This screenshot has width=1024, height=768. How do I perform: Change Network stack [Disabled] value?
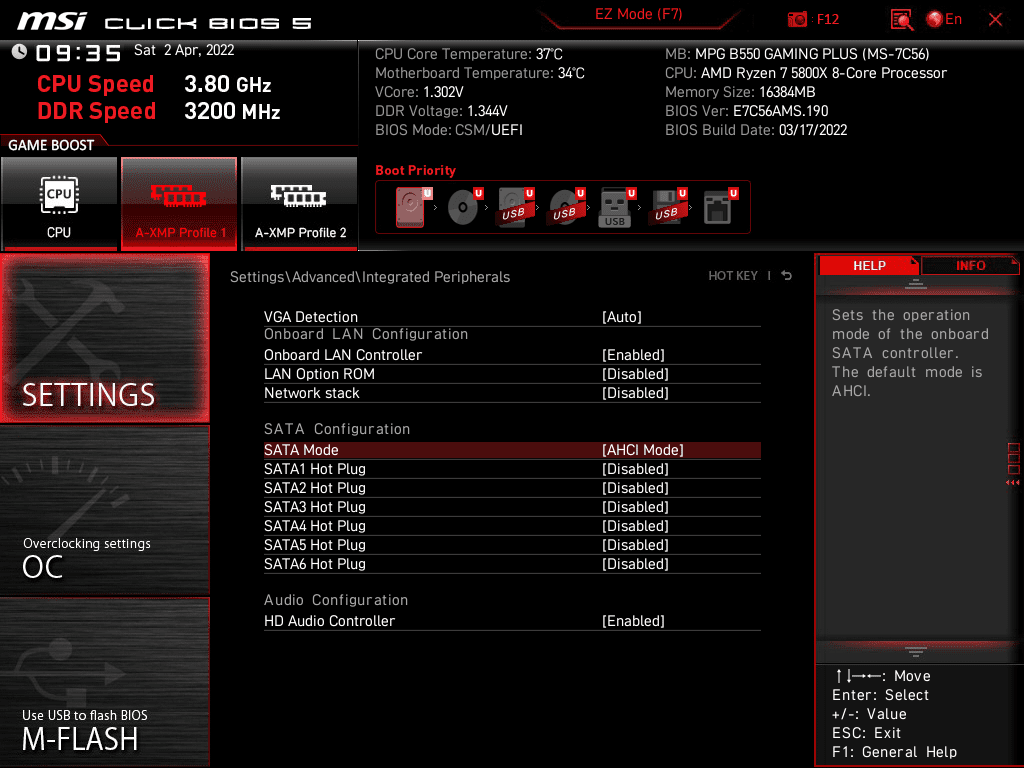click(635, 392)
